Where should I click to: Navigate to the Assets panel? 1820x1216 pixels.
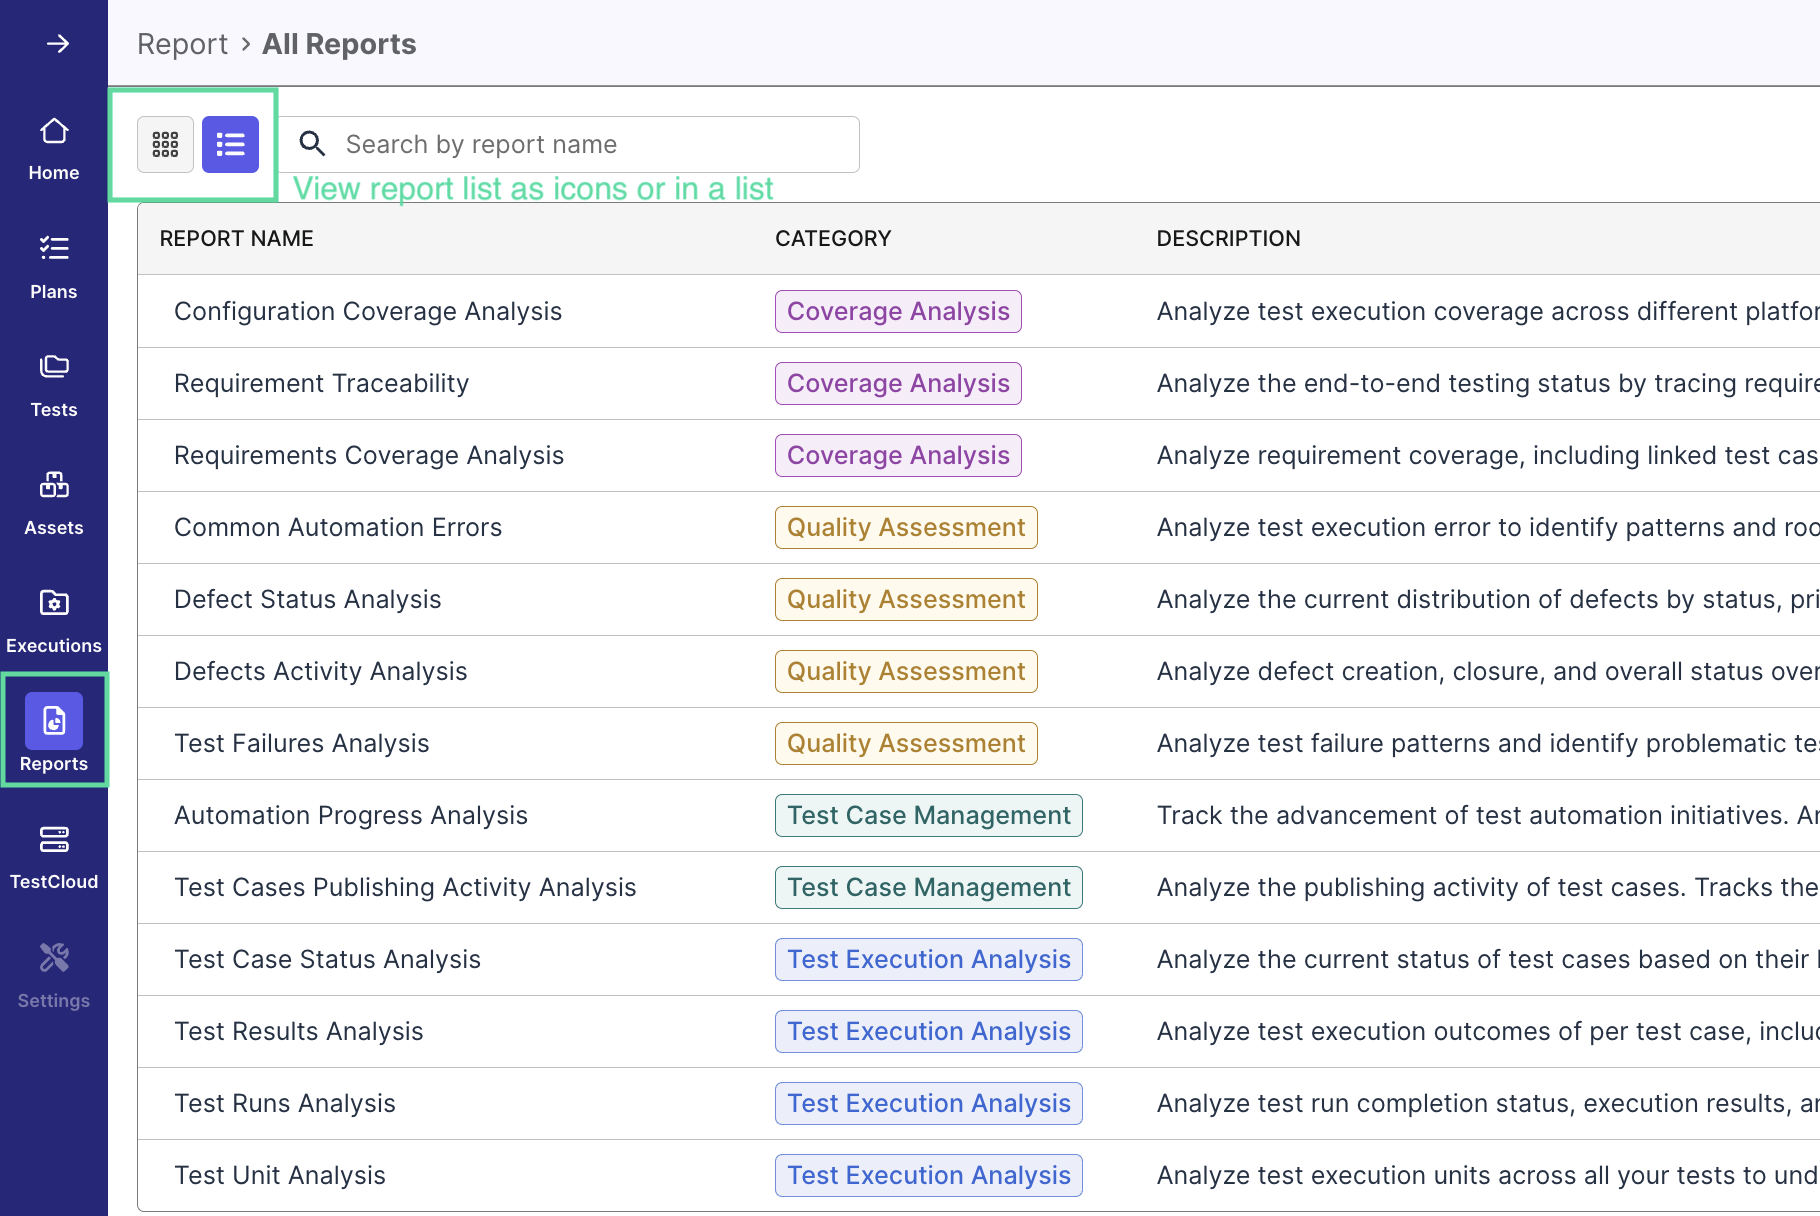(53, 502)
